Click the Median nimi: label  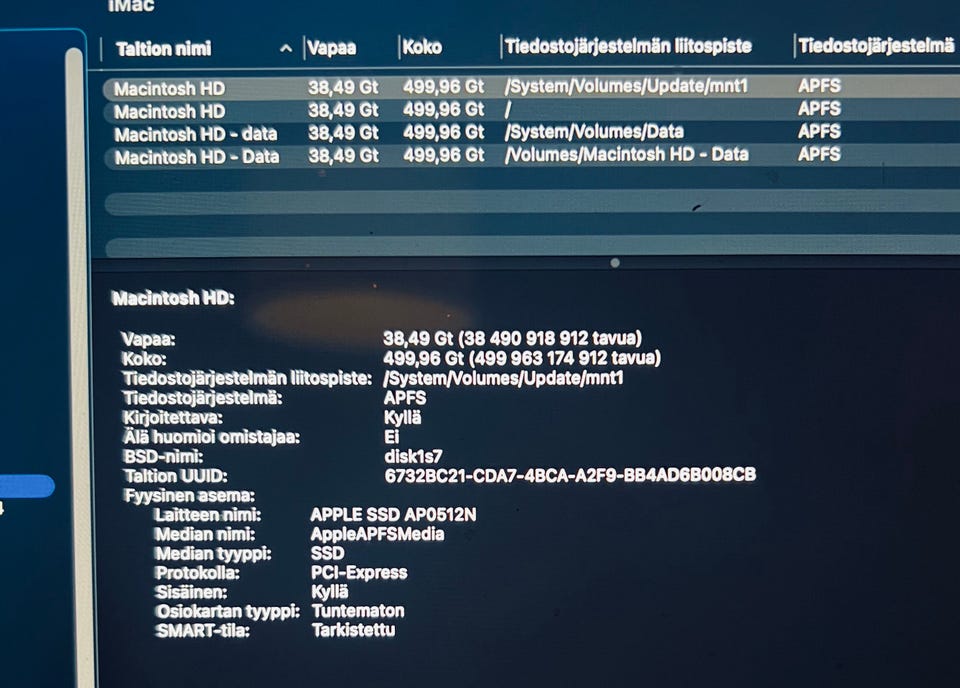[x=205, y=534]
